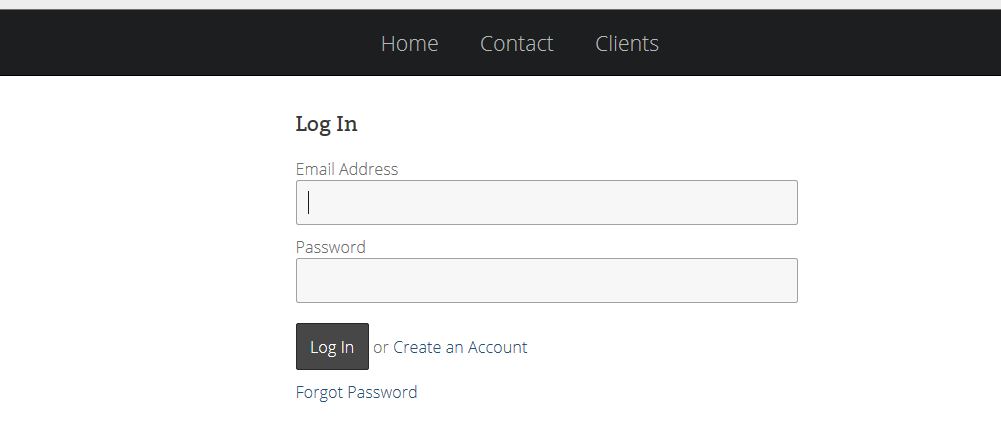The height and width of the screenshot is (445, 1001).
Task: Focus the Password input box
Action: 546,280
